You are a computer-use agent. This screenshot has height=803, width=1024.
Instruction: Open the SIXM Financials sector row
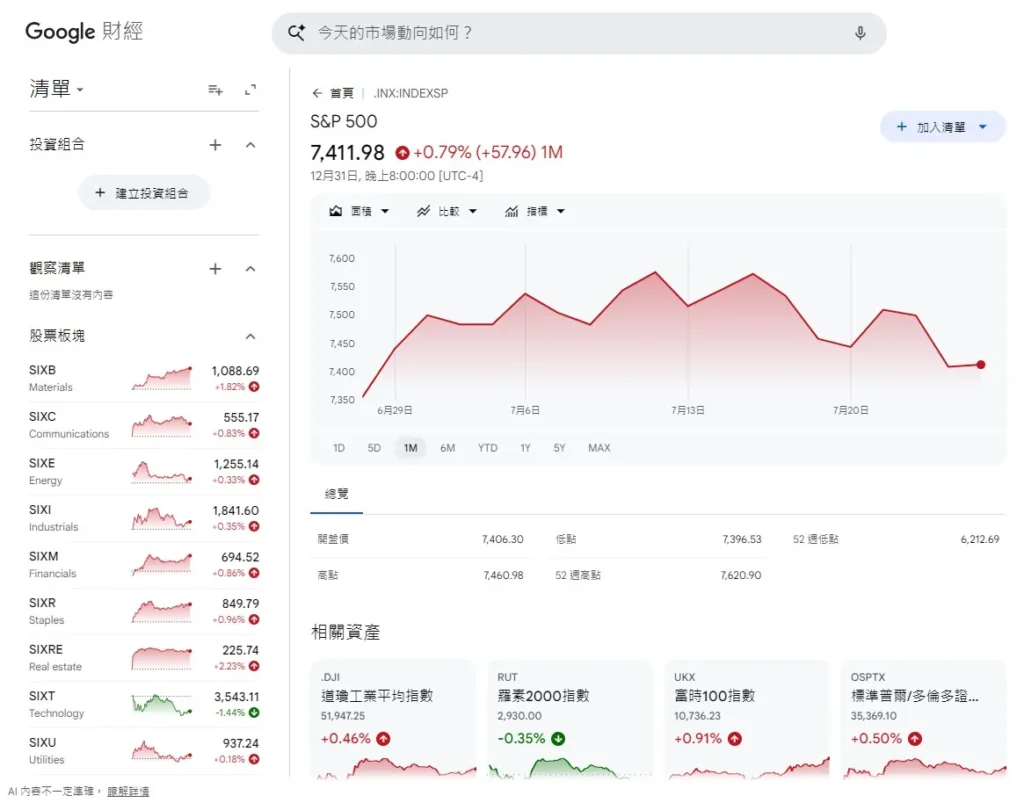point(144,565)
